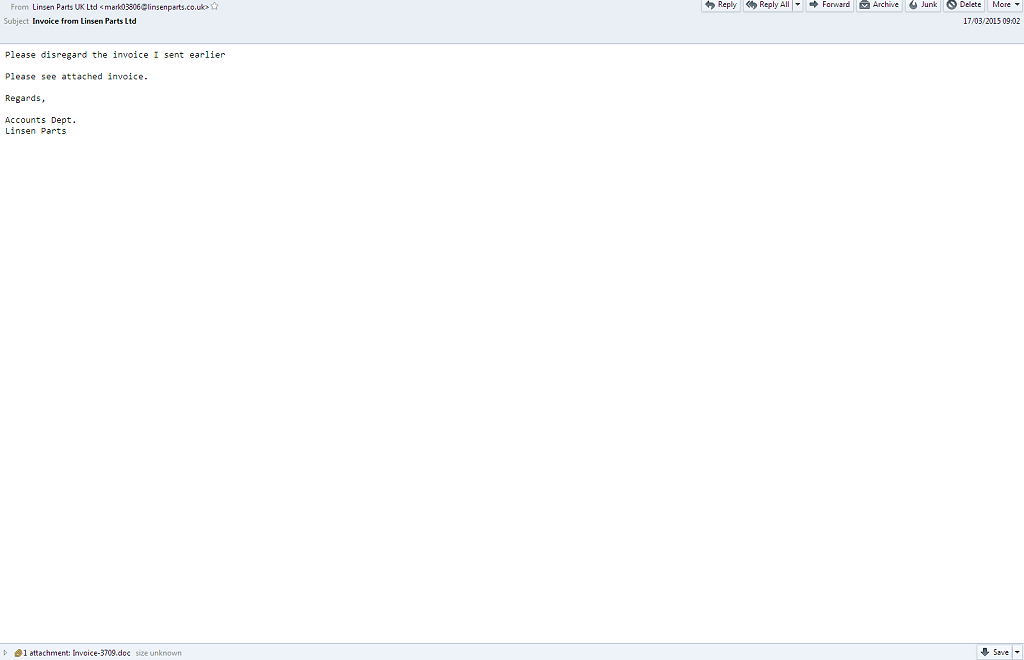Click the subject line text
1024x660 pixels.
tap(84, 21)
